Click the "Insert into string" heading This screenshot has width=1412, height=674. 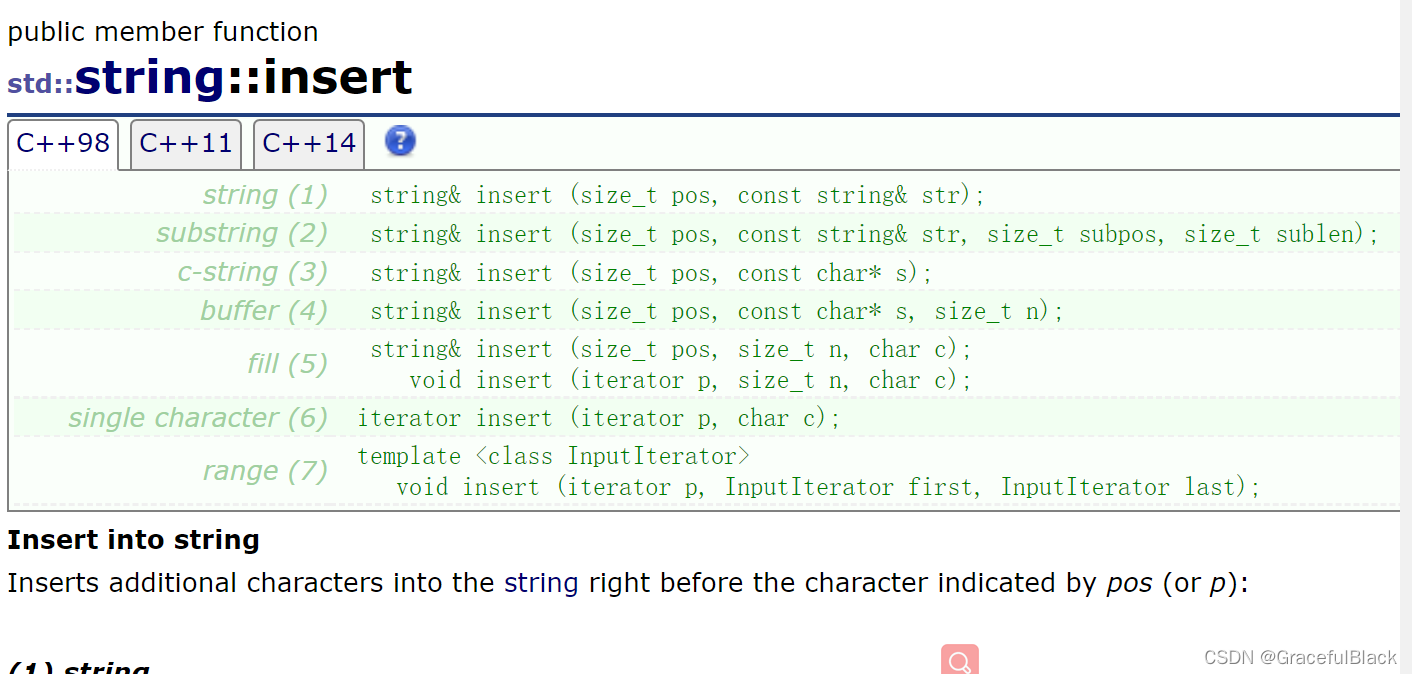point(133,540)
